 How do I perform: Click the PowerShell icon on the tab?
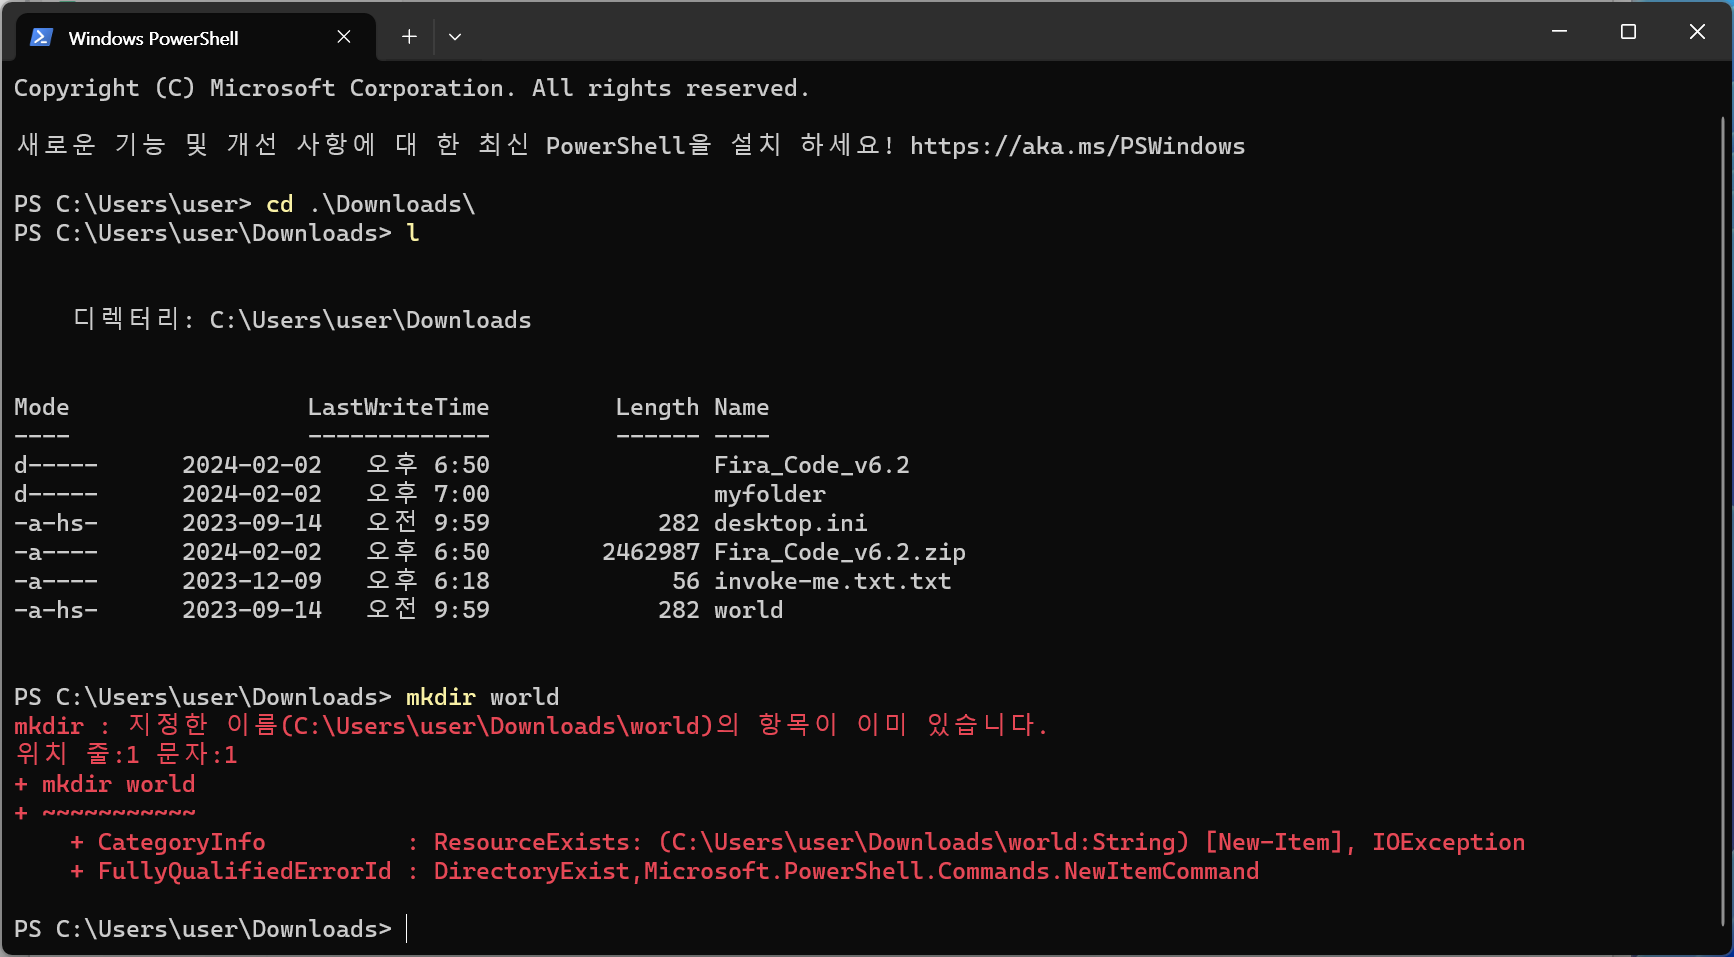tap(41, 37)
